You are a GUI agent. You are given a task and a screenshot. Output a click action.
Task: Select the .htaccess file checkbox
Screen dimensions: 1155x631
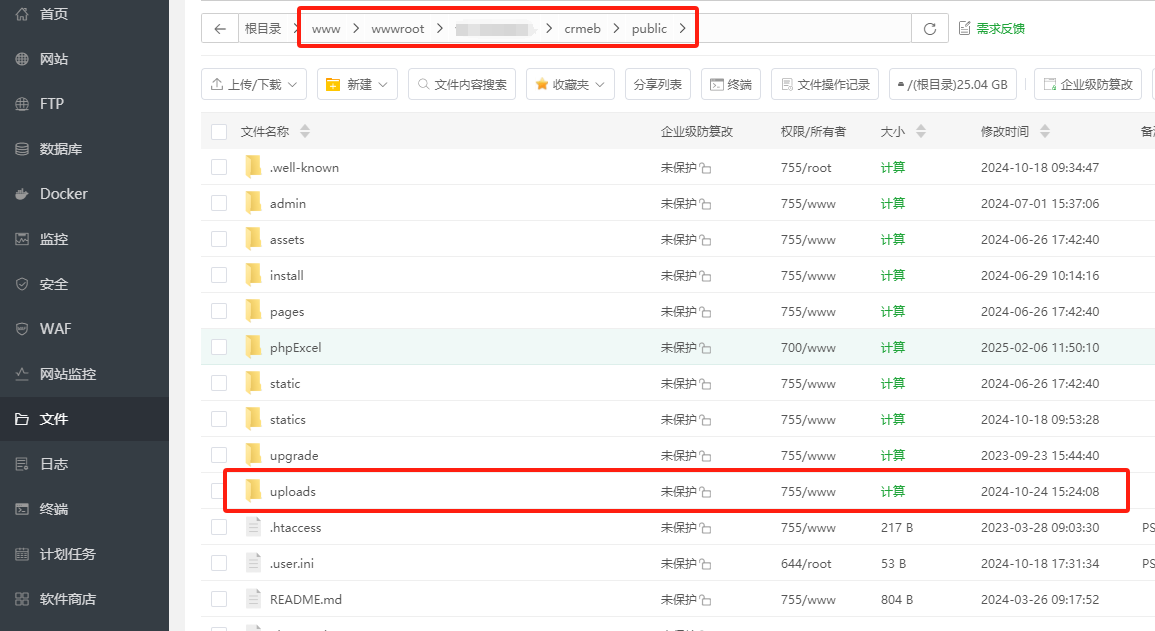219,528
